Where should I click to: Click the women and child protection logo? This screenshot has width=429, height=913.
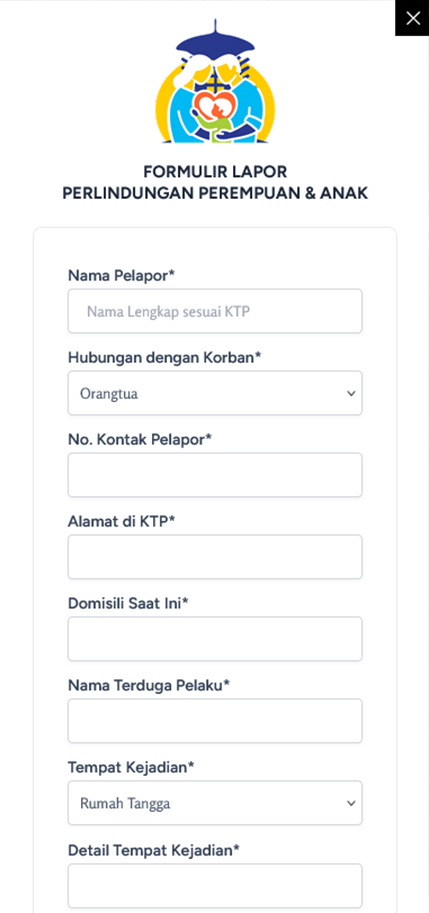tap(215, 82)
